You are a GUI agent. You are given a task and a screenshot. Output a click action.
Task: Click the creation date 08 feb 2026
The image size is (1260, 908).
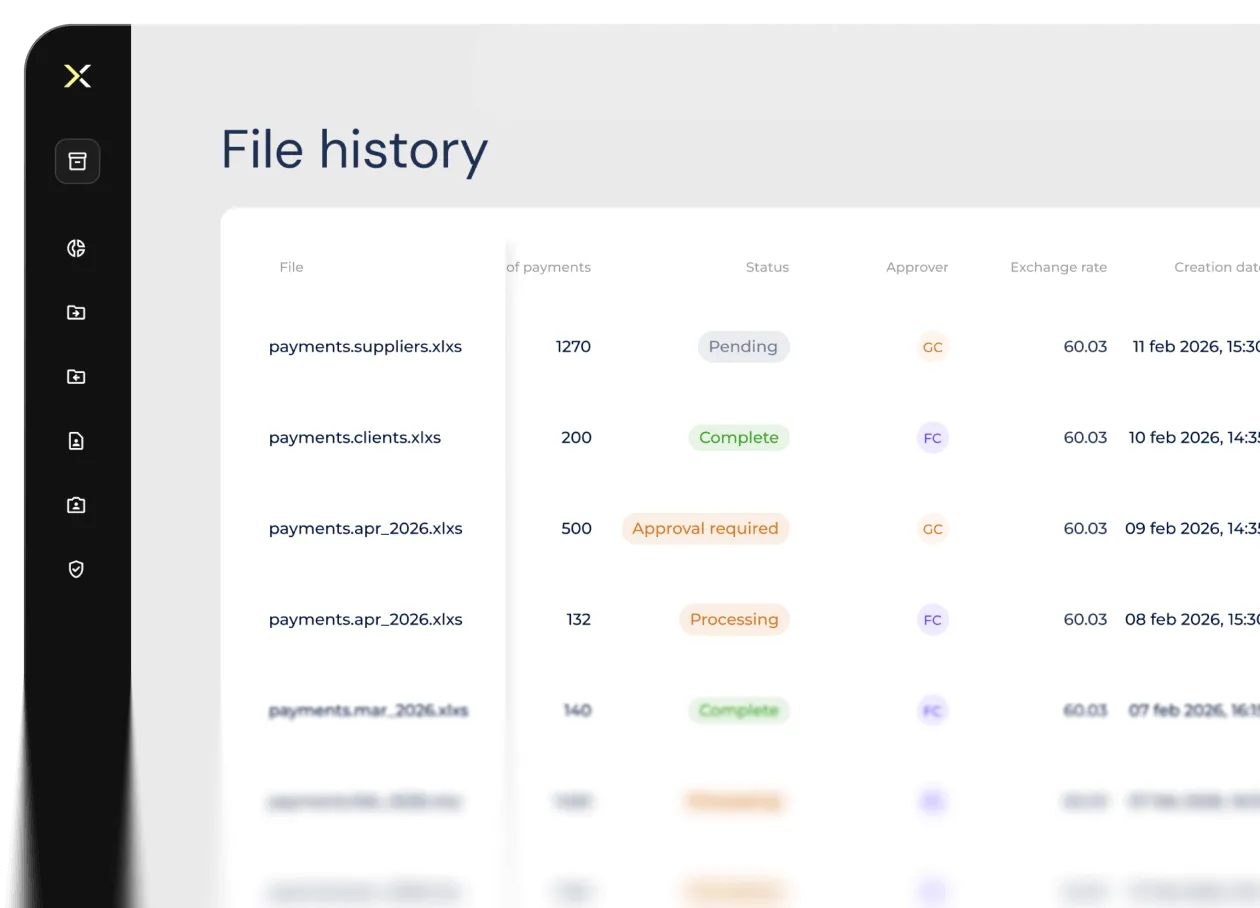[x=1192, y=620]
